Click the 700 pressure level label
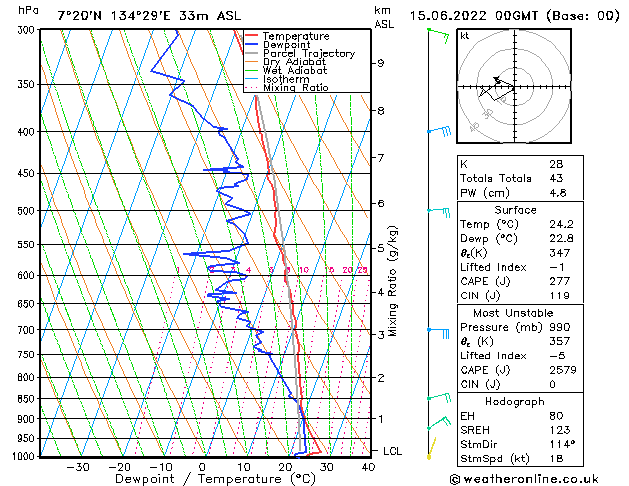 pyautogui.click(x=28, y=330)
